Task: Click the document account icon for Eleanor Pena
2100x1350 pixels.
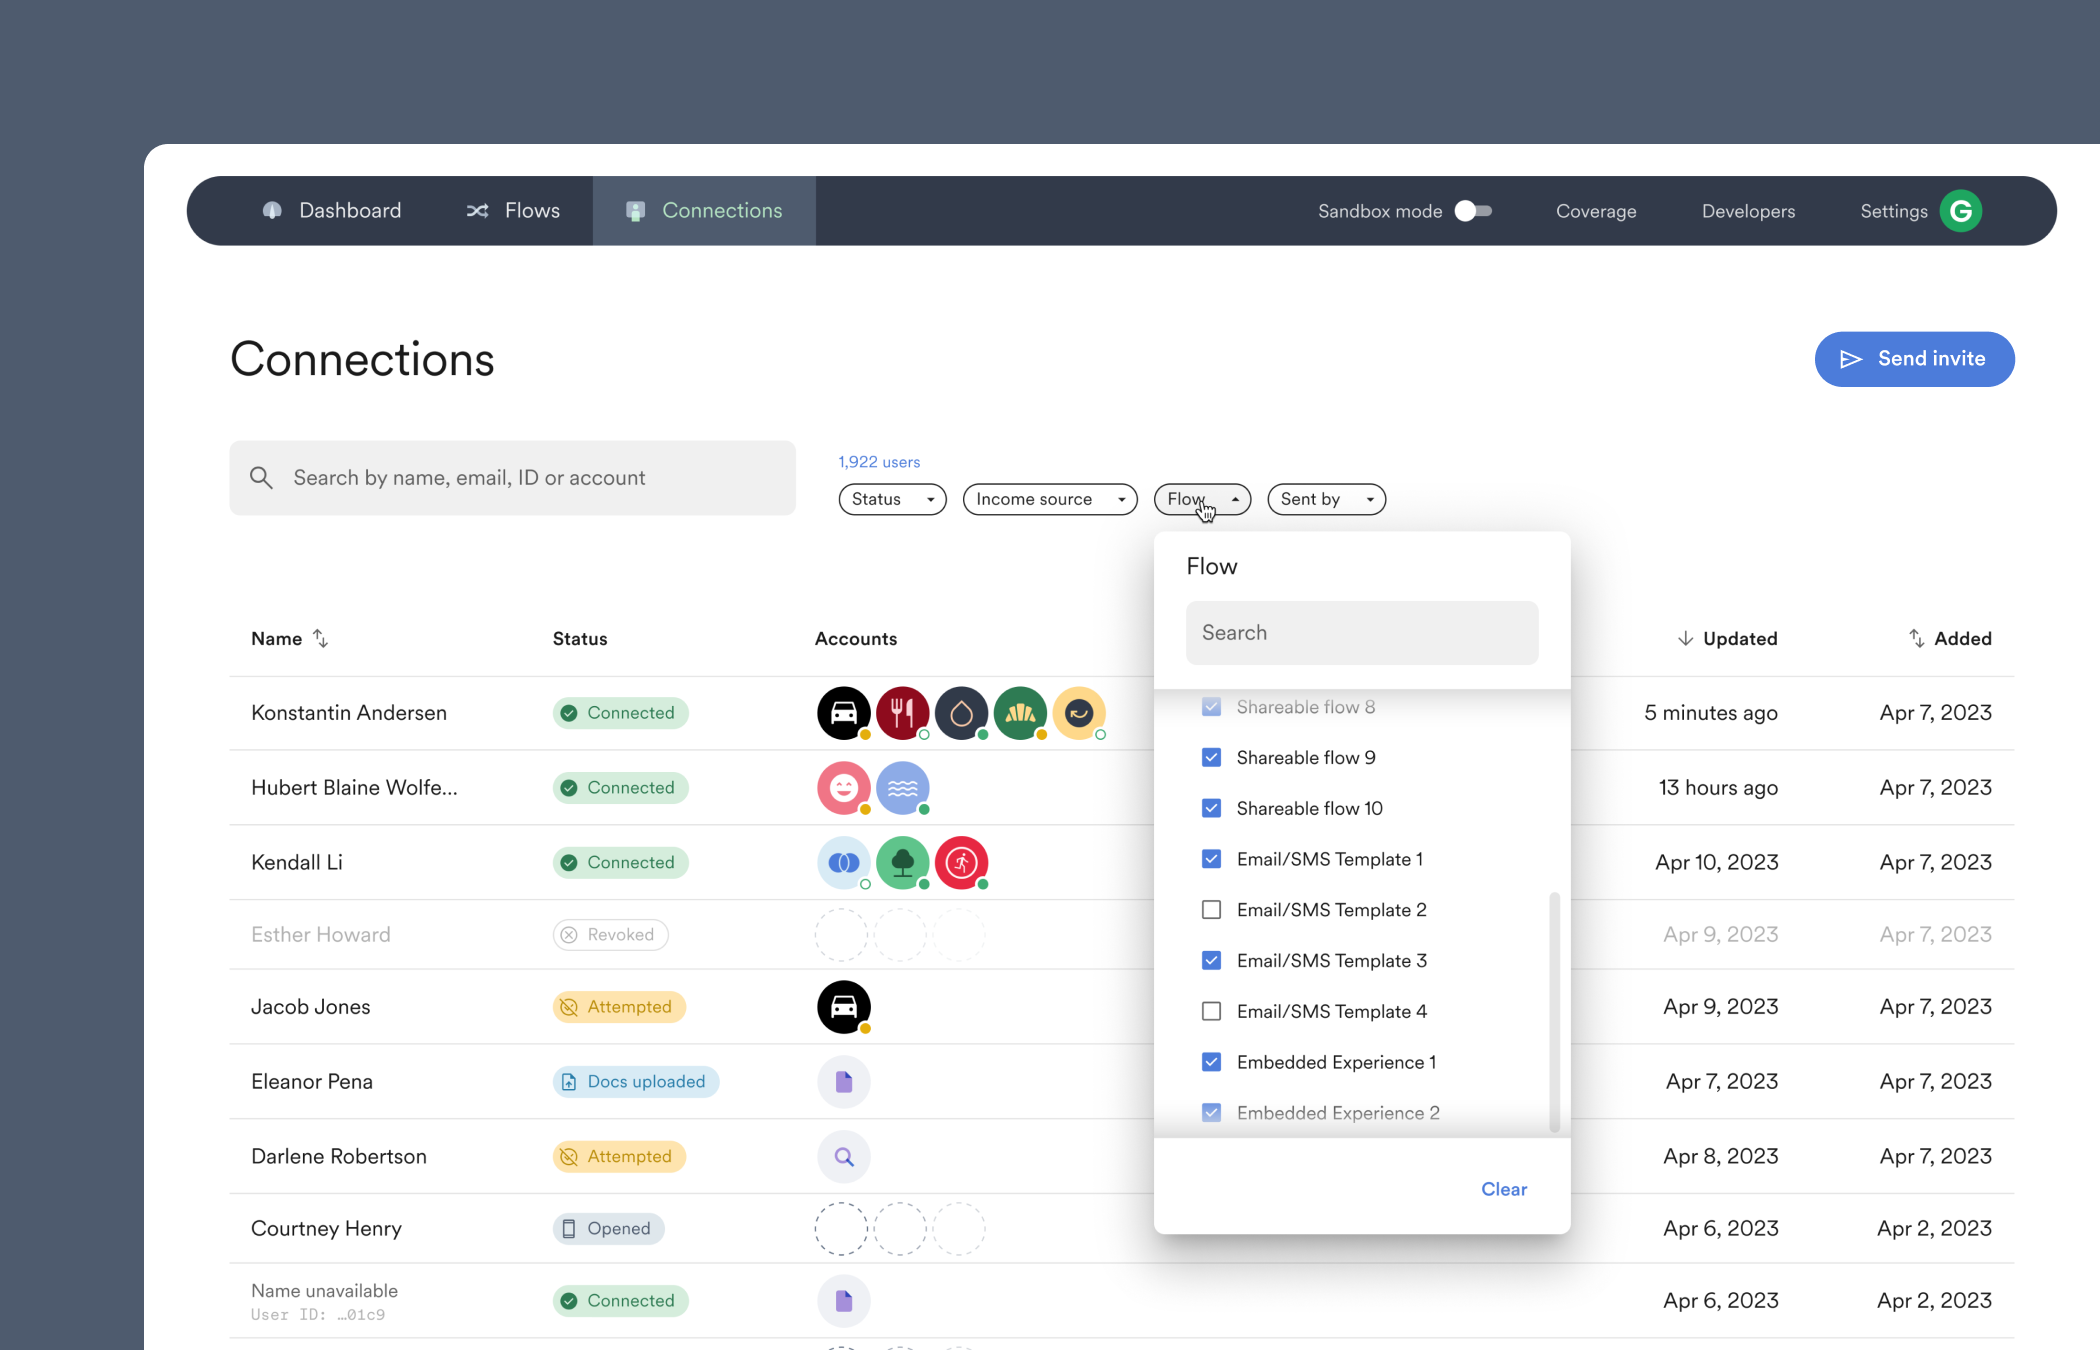Action: tap(843, 1081)
